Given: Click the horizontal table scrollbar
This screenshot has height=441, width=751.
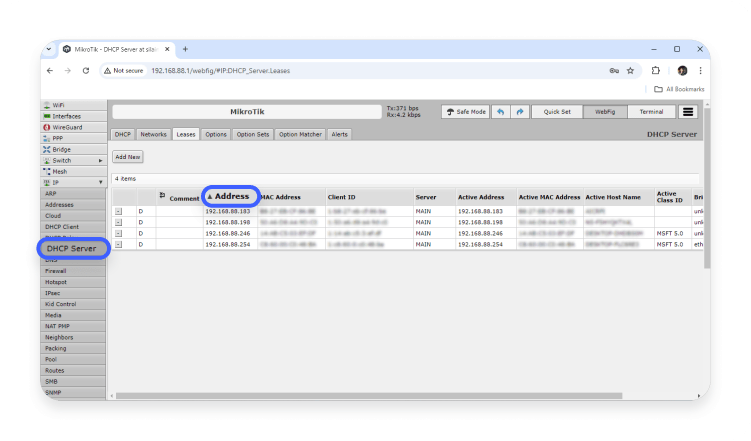Looking at the screenshot, I should pyautogui.click(x=369, y=396).
